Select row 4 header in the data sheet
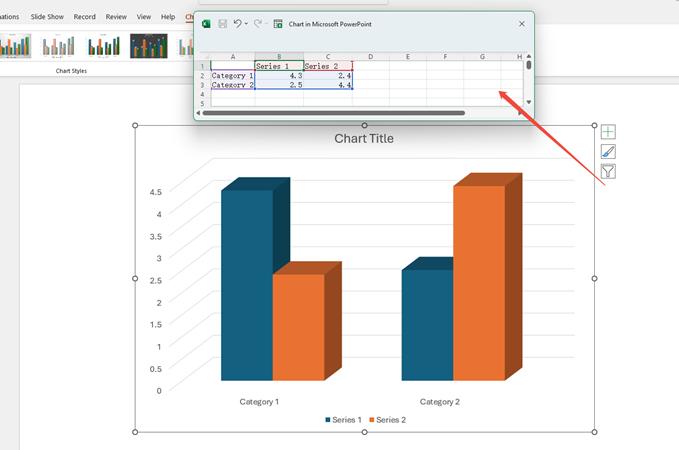The image size is (679, 450). tap(202, 94)
